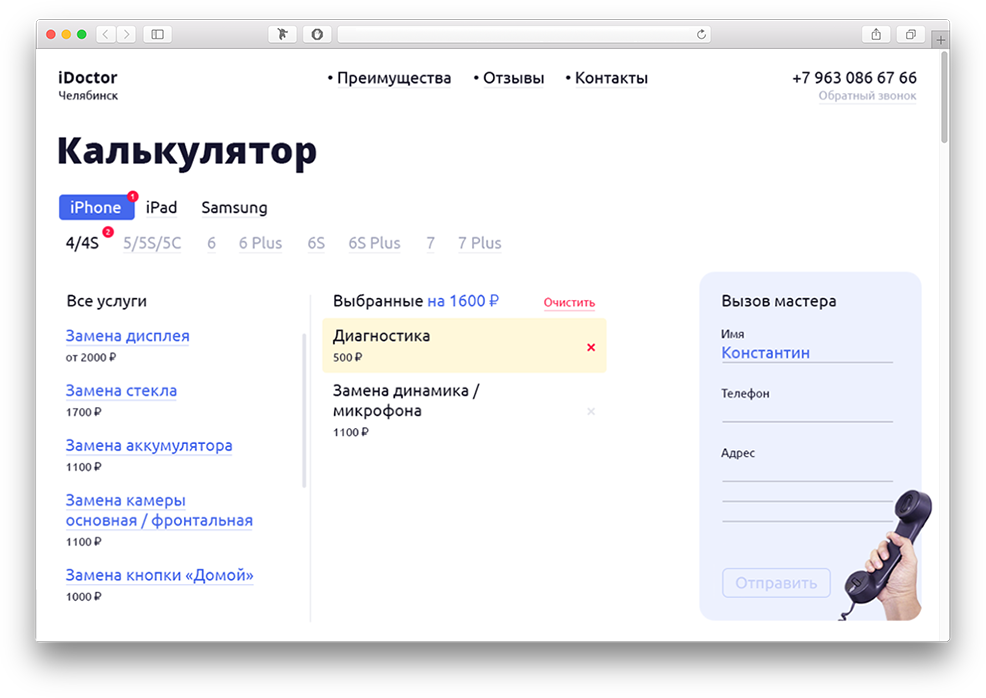Focus the Safari address bar
The height and width of the screenshot is (698, 986).
[524, 34]
